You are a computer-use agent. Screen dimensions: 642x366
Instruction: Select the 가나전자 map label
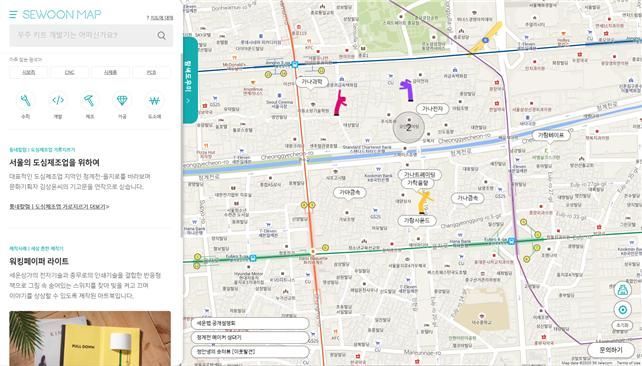click(432, 109)
